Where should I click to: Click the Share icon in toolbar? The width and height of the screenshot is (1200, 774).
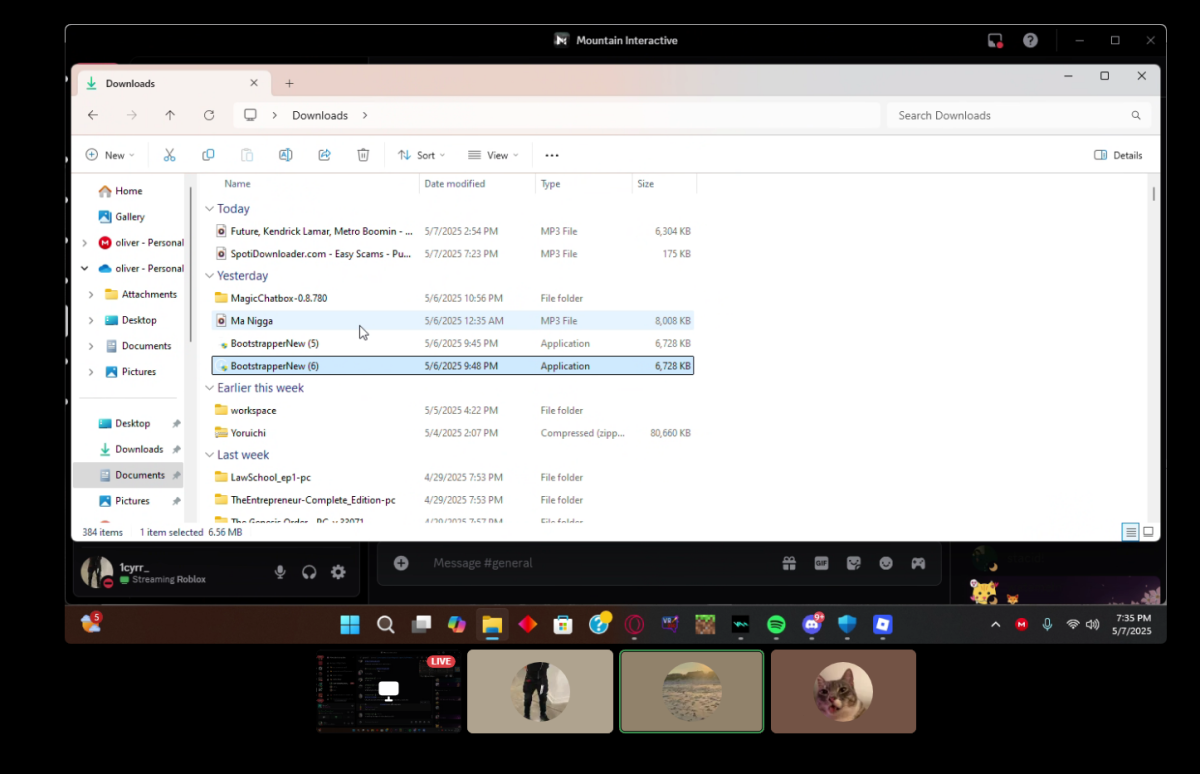[324, 155]
